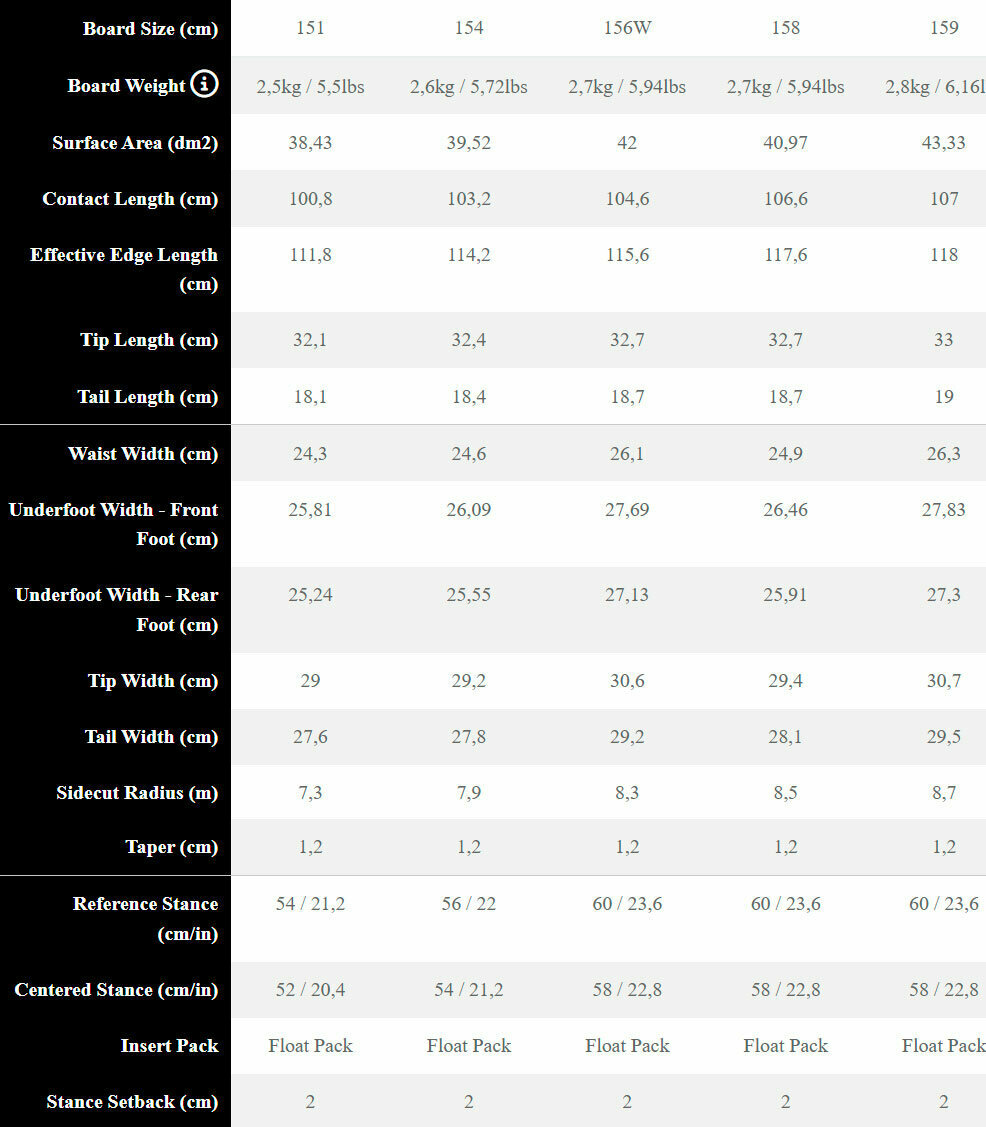Click the Reference Stance (cm/in) label
The image size is (986, 1127).
tap(145, 919)
